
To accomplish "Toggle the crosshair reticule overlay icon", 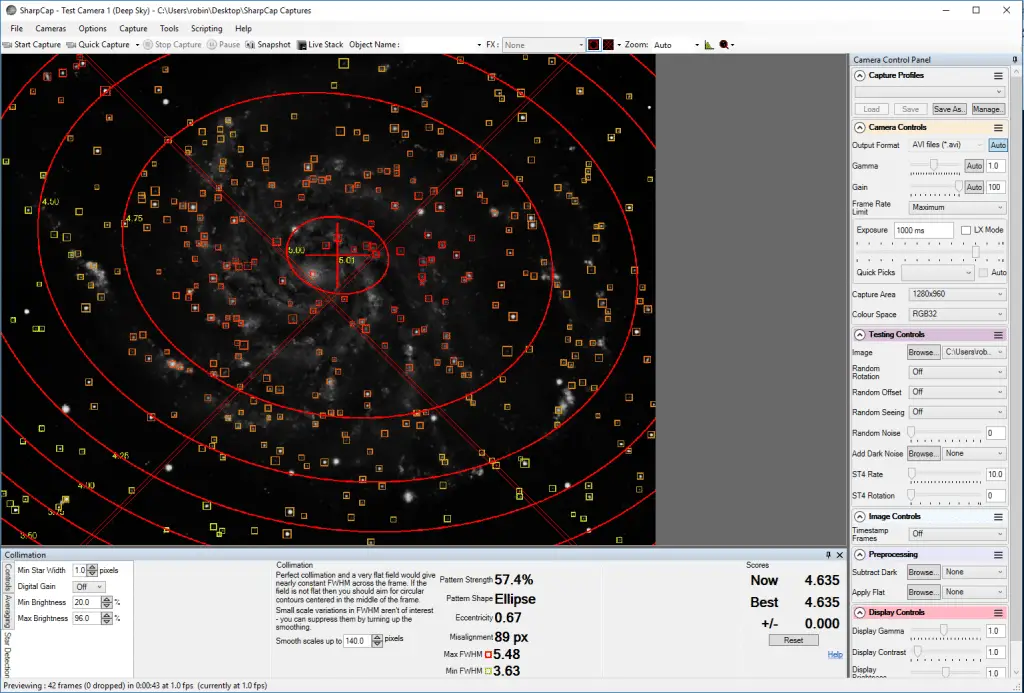I will (609, 44).
